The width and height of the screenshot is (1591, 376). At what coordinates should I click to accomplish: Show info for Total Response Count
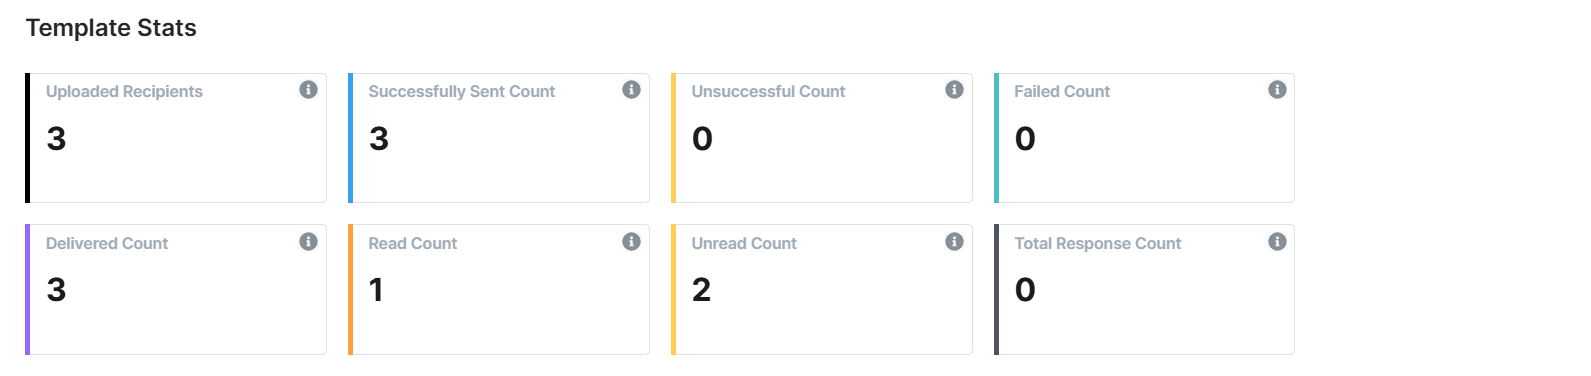1277,242
